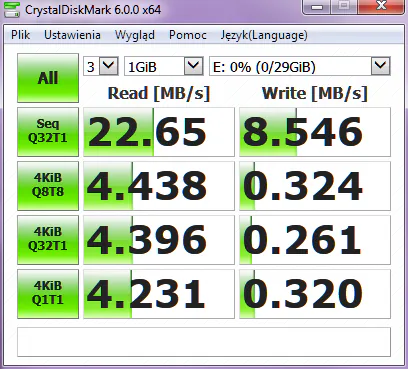Open the Plik menu
The width and height of the screenshot is (408, 369).
20,35
